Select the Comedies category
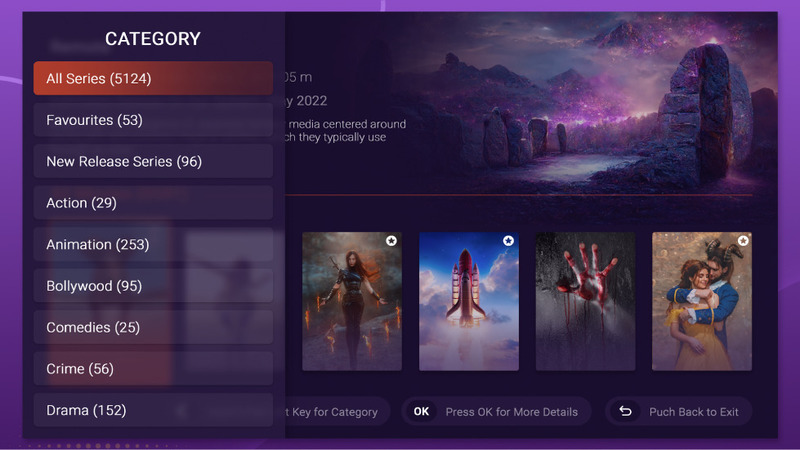The image size is (800, 450). tap(153, 327)
